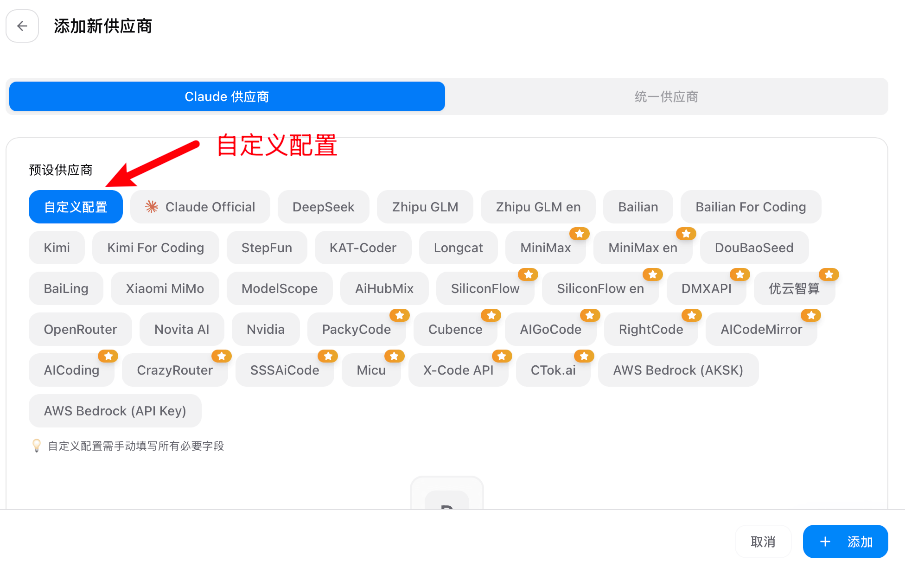Go back with the arrow button

tap(22, 26)
